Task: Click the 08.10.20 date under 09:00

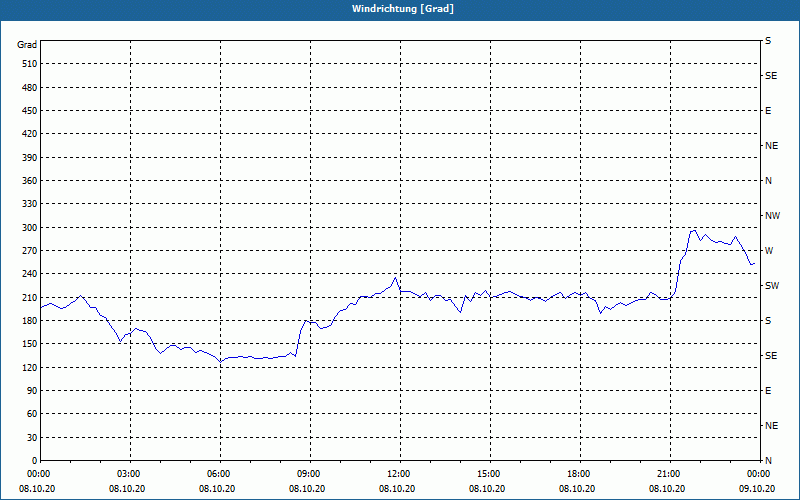Action: pos(307,489)
